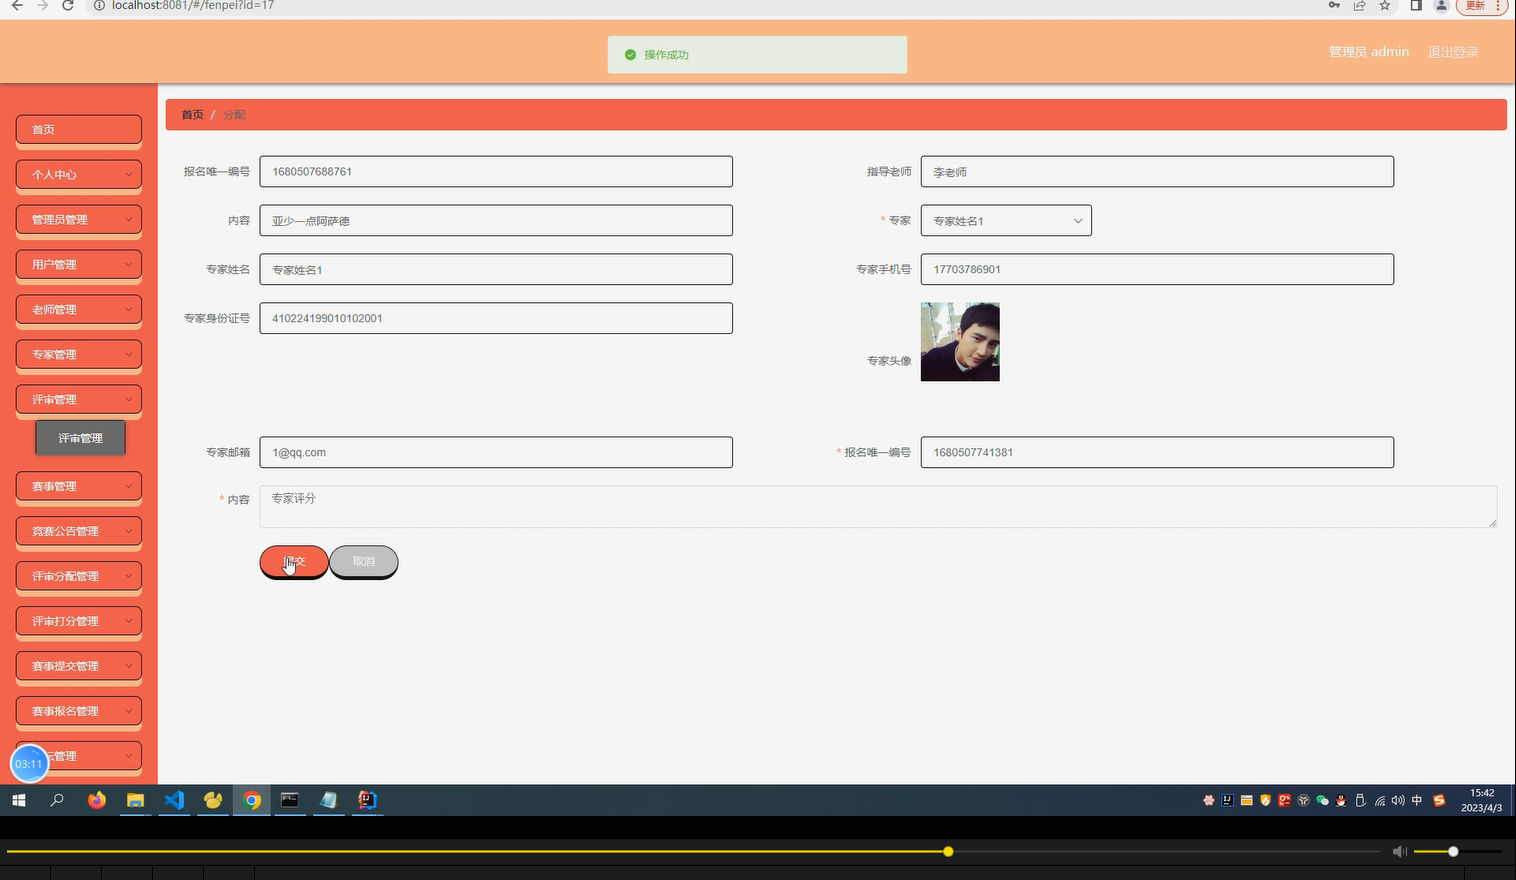Expand 用户管理 sidebar menu
This screenshot has height=880, width=1516.
(x=79, y=264)
